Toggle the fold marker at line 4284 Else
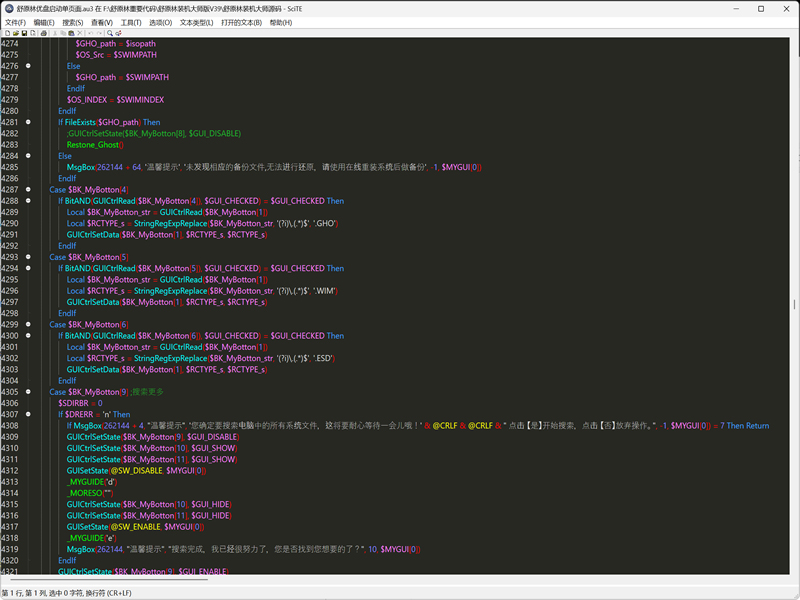This screenshot has width=800, height=600. 28,156
